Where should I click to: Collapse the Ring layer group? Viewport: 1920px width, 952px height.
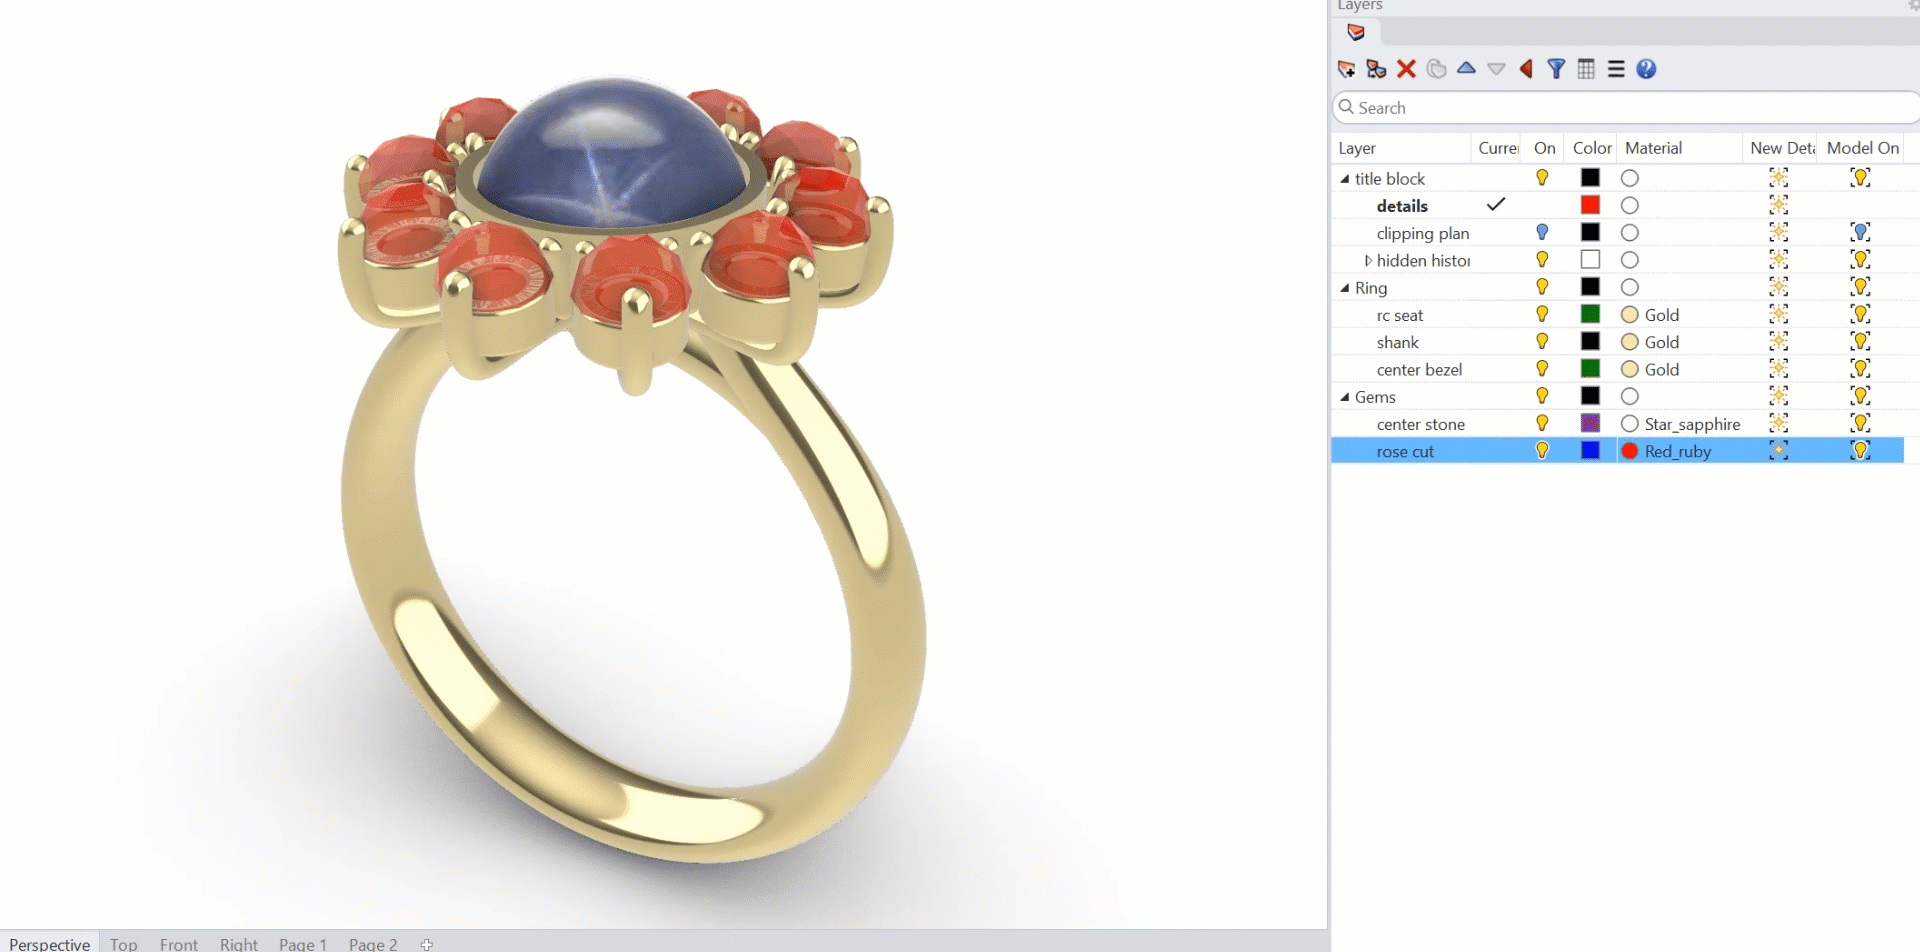point(1345,288)
